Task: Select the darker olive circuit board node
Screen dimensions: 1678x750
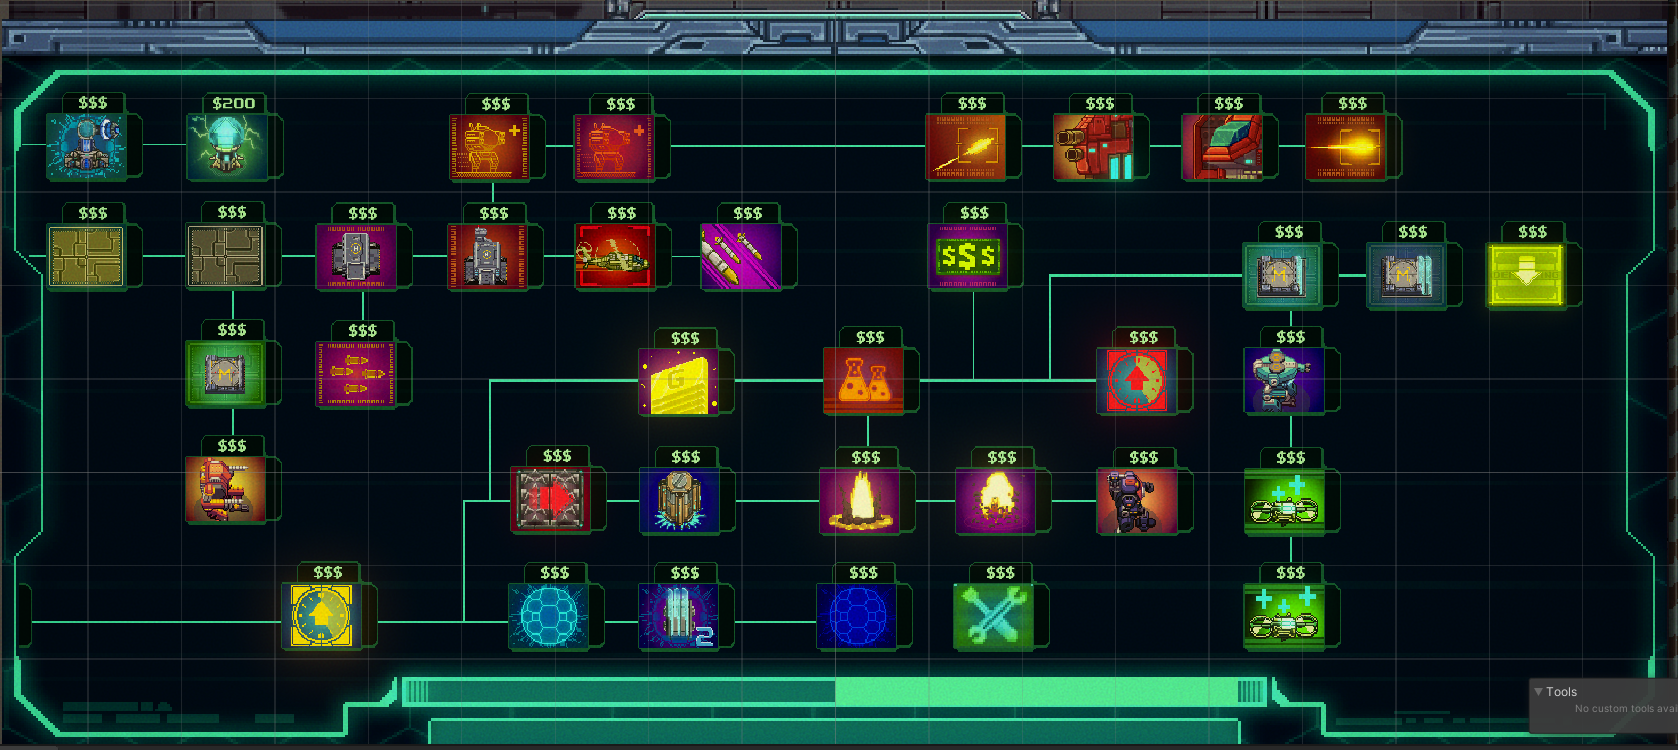Action: [x=226, y=256]
